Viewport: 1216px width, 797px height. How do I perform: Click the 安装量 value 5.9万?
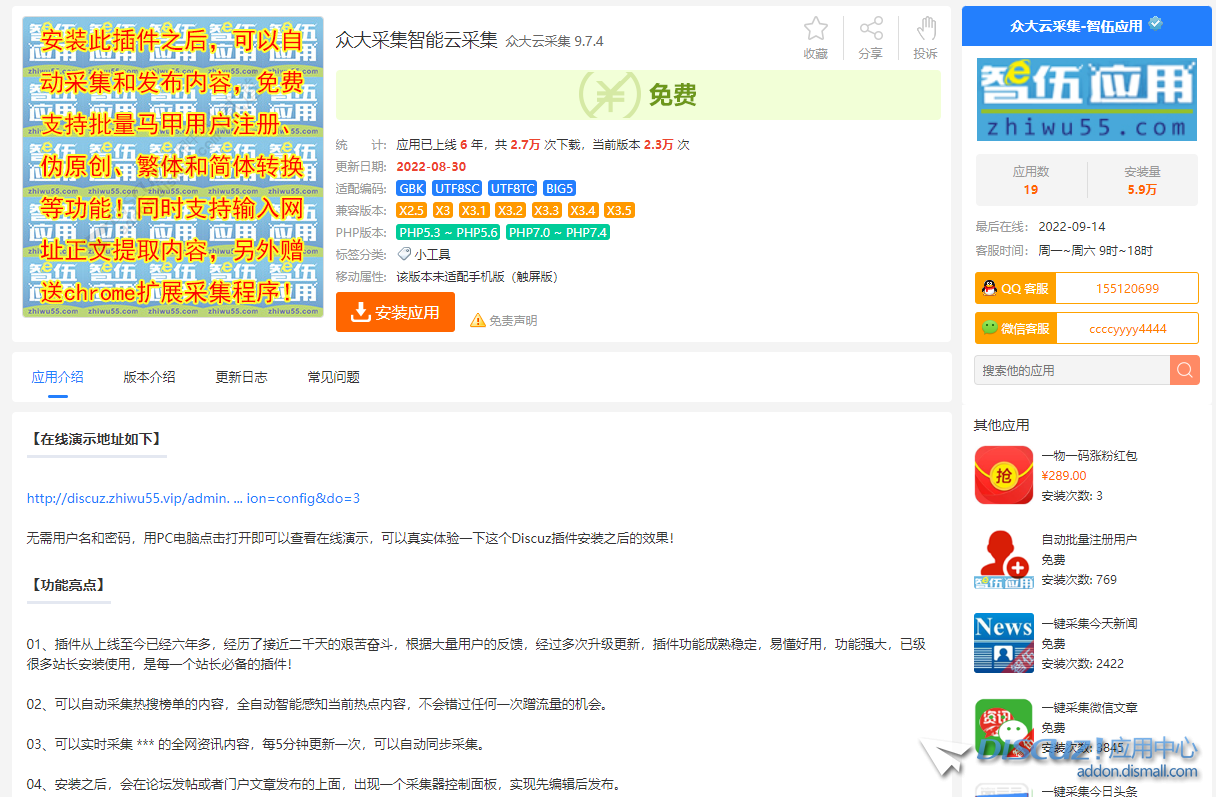(1142, 189)
